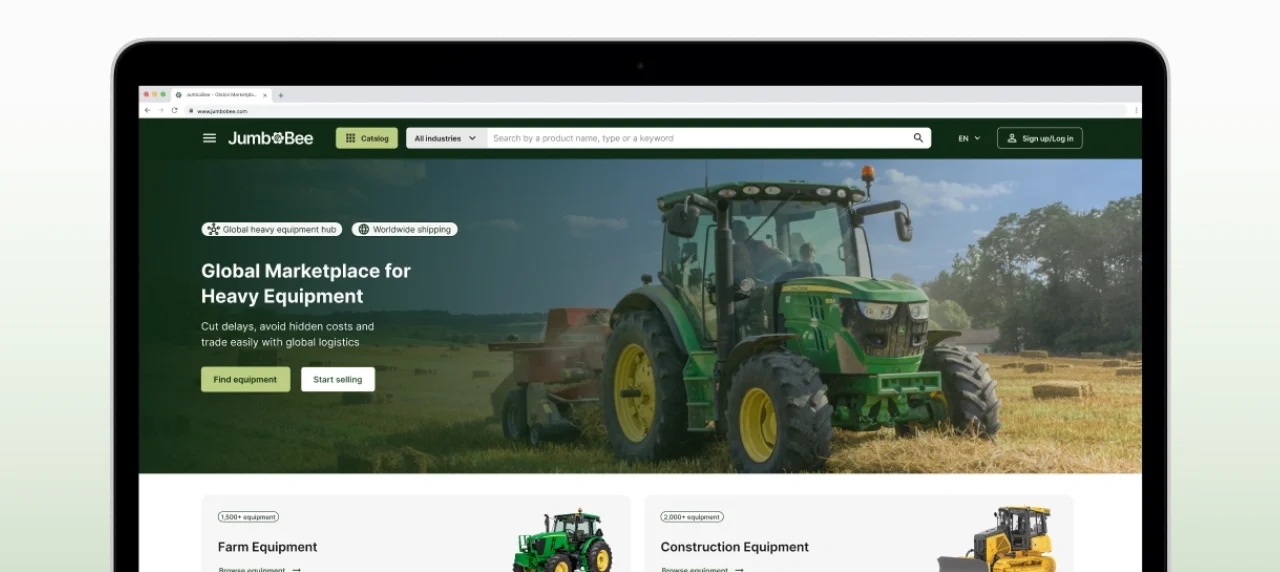Click the product search input field
Image resolution: width=1280 pixels, height=572 pixels.
(x=690, y=138)
